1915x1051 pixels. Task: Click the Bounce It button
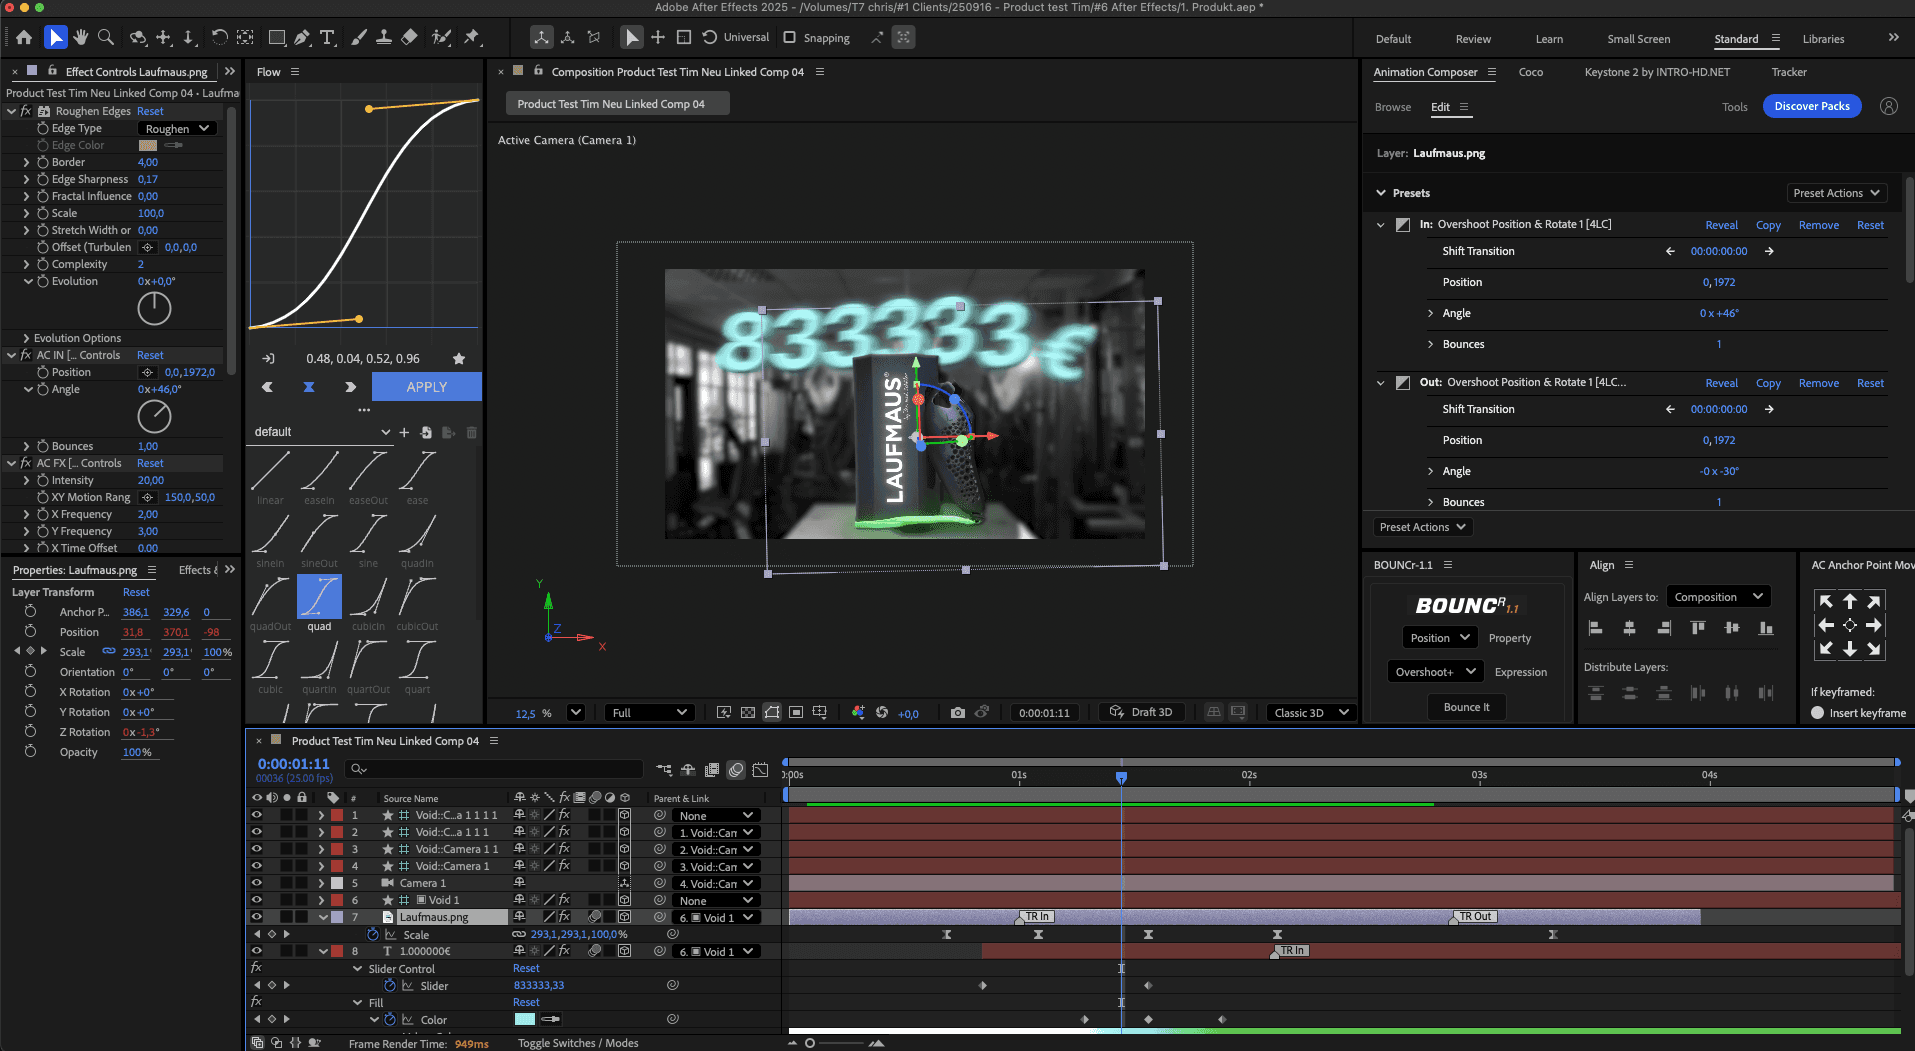tap(1466, 707)
